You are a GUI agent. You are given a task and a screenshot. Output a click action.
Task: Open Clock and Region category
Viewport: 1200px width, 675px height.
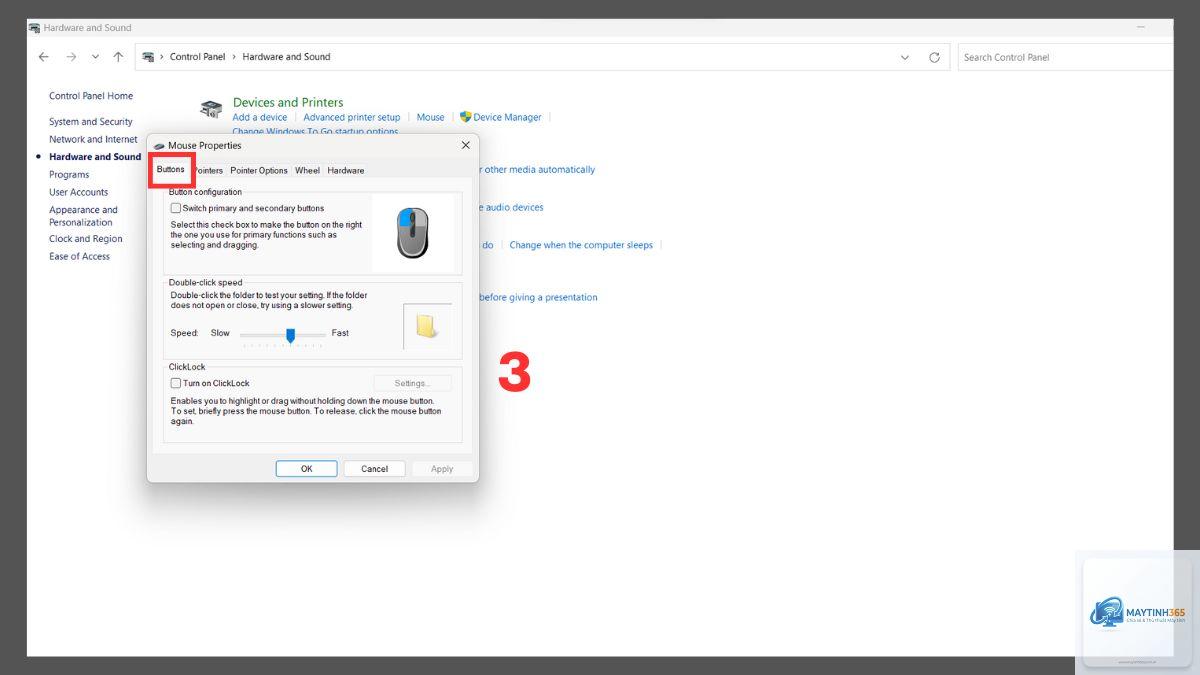[x=86, y=239]
